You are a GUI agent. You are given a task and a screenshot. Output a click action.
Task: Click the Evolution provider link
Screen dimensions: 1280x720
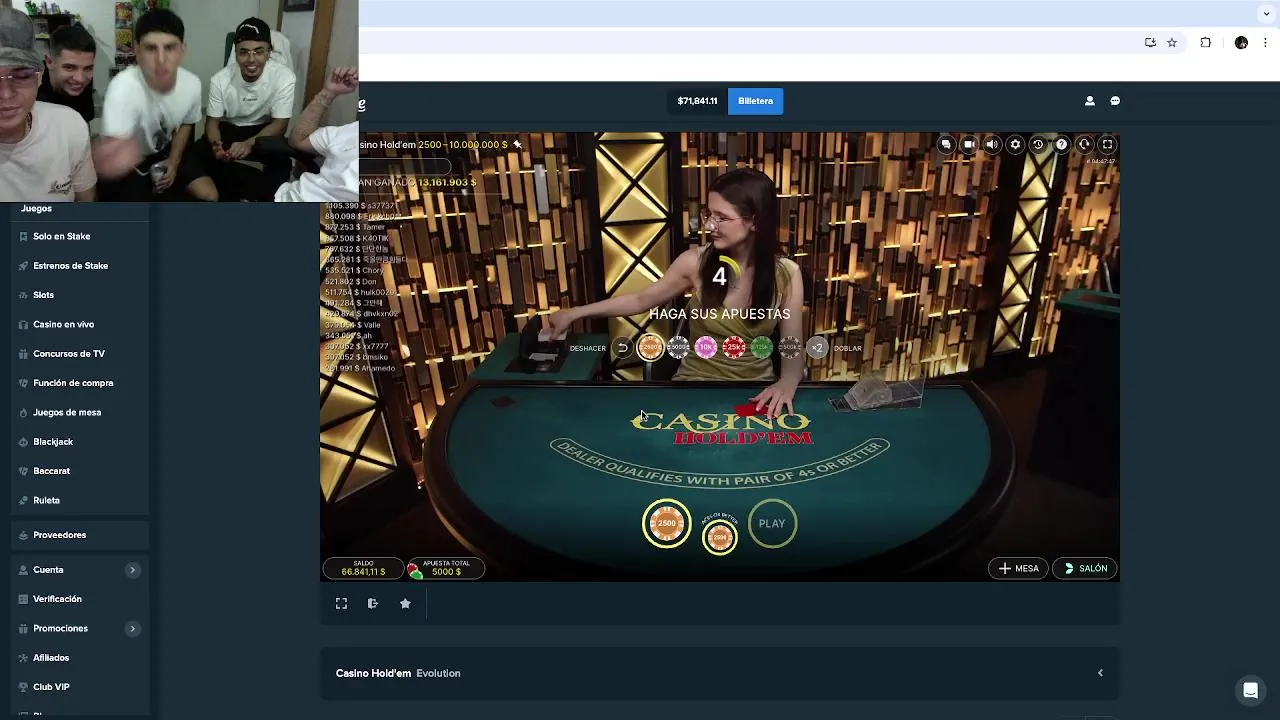click(x=438, y=673)
